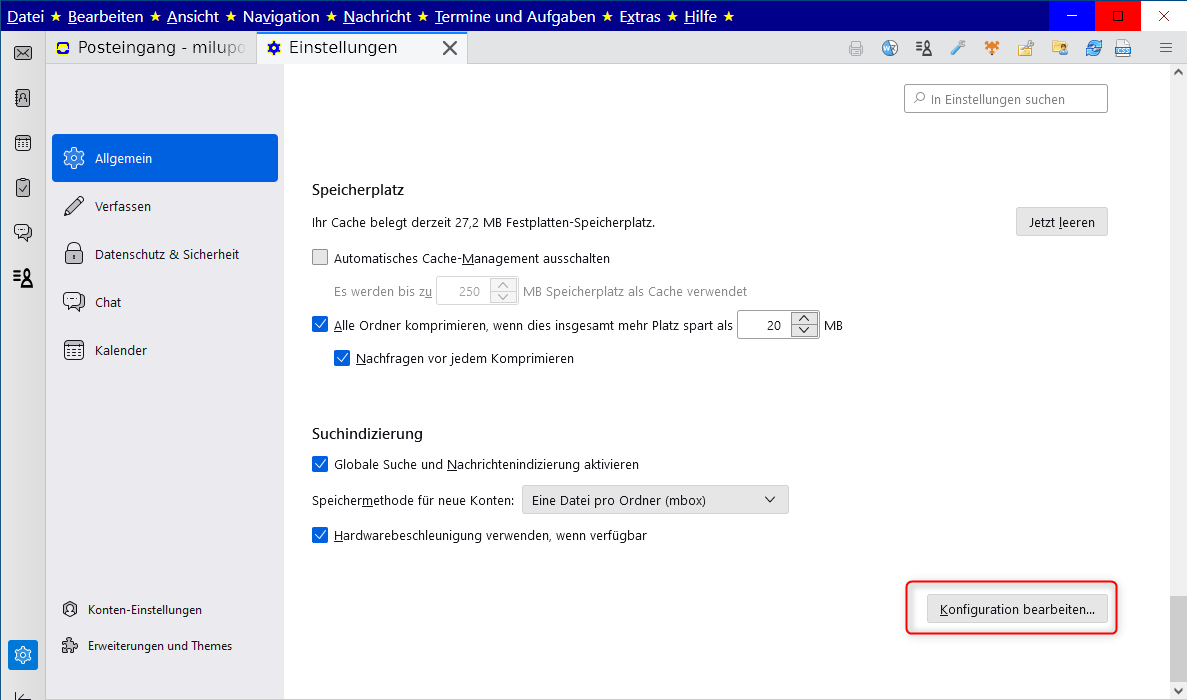Click the settings gear at sidebar bottom
Screen dimensions: 1187x700
click(x=23, y=655)
